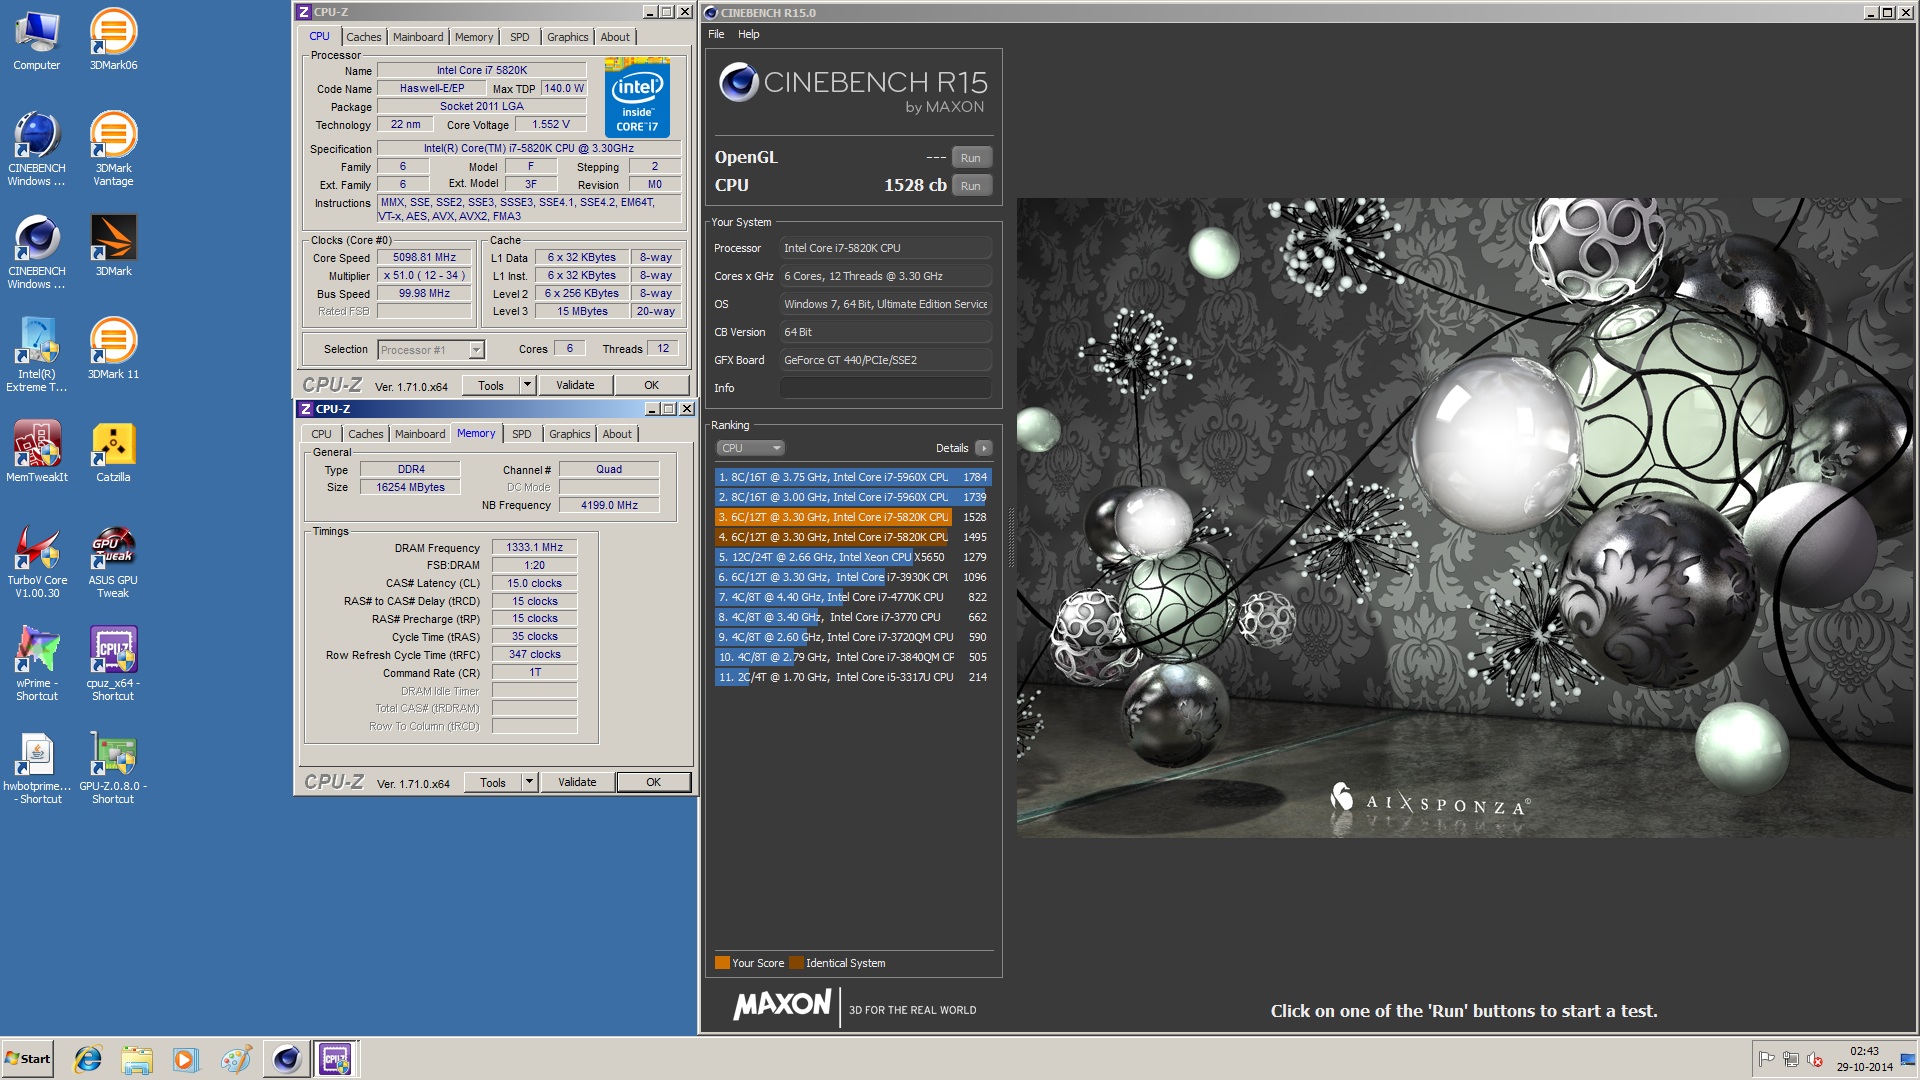This screenshot has height=1080, width=1920.
Task: Switch to Cinebench on the taskbar
Action: (286, 1059)
